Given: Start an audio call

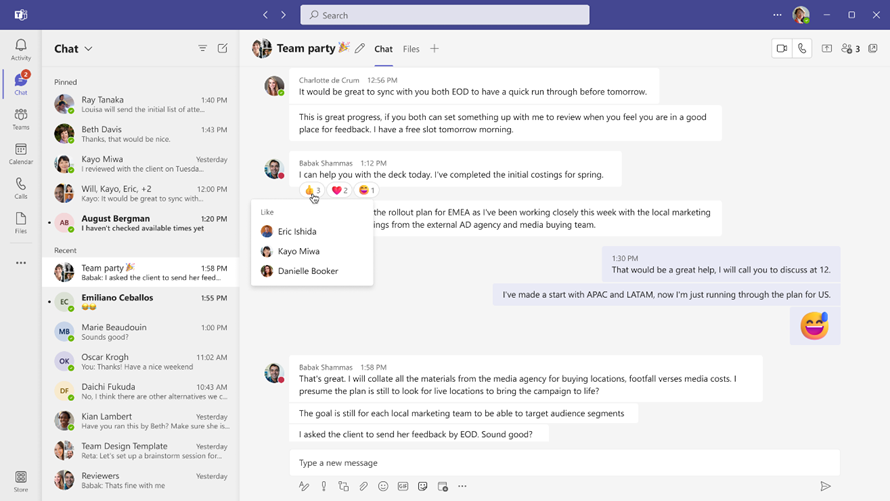Looking at the screenshot, I should tap(802, 49).
